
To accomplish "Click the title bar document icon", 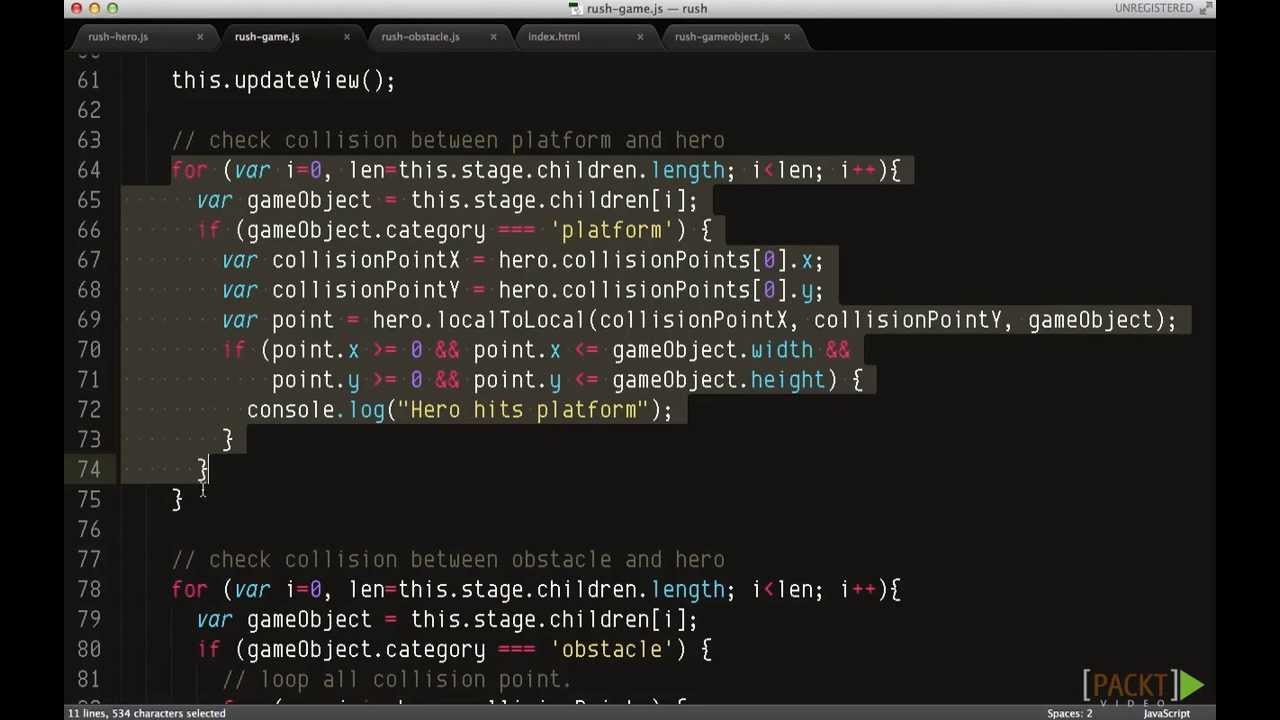I will pos(575,8).
